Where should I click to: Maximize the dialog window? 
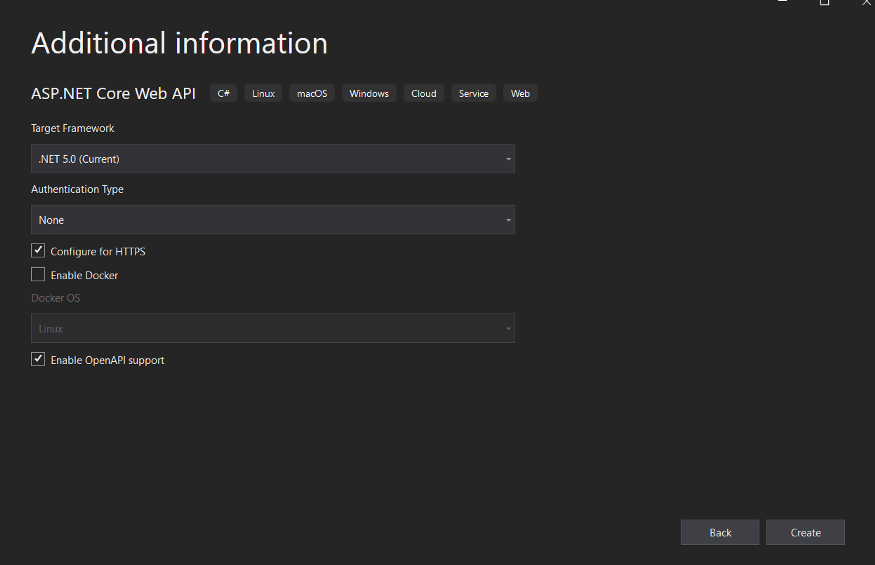(824, 2)
